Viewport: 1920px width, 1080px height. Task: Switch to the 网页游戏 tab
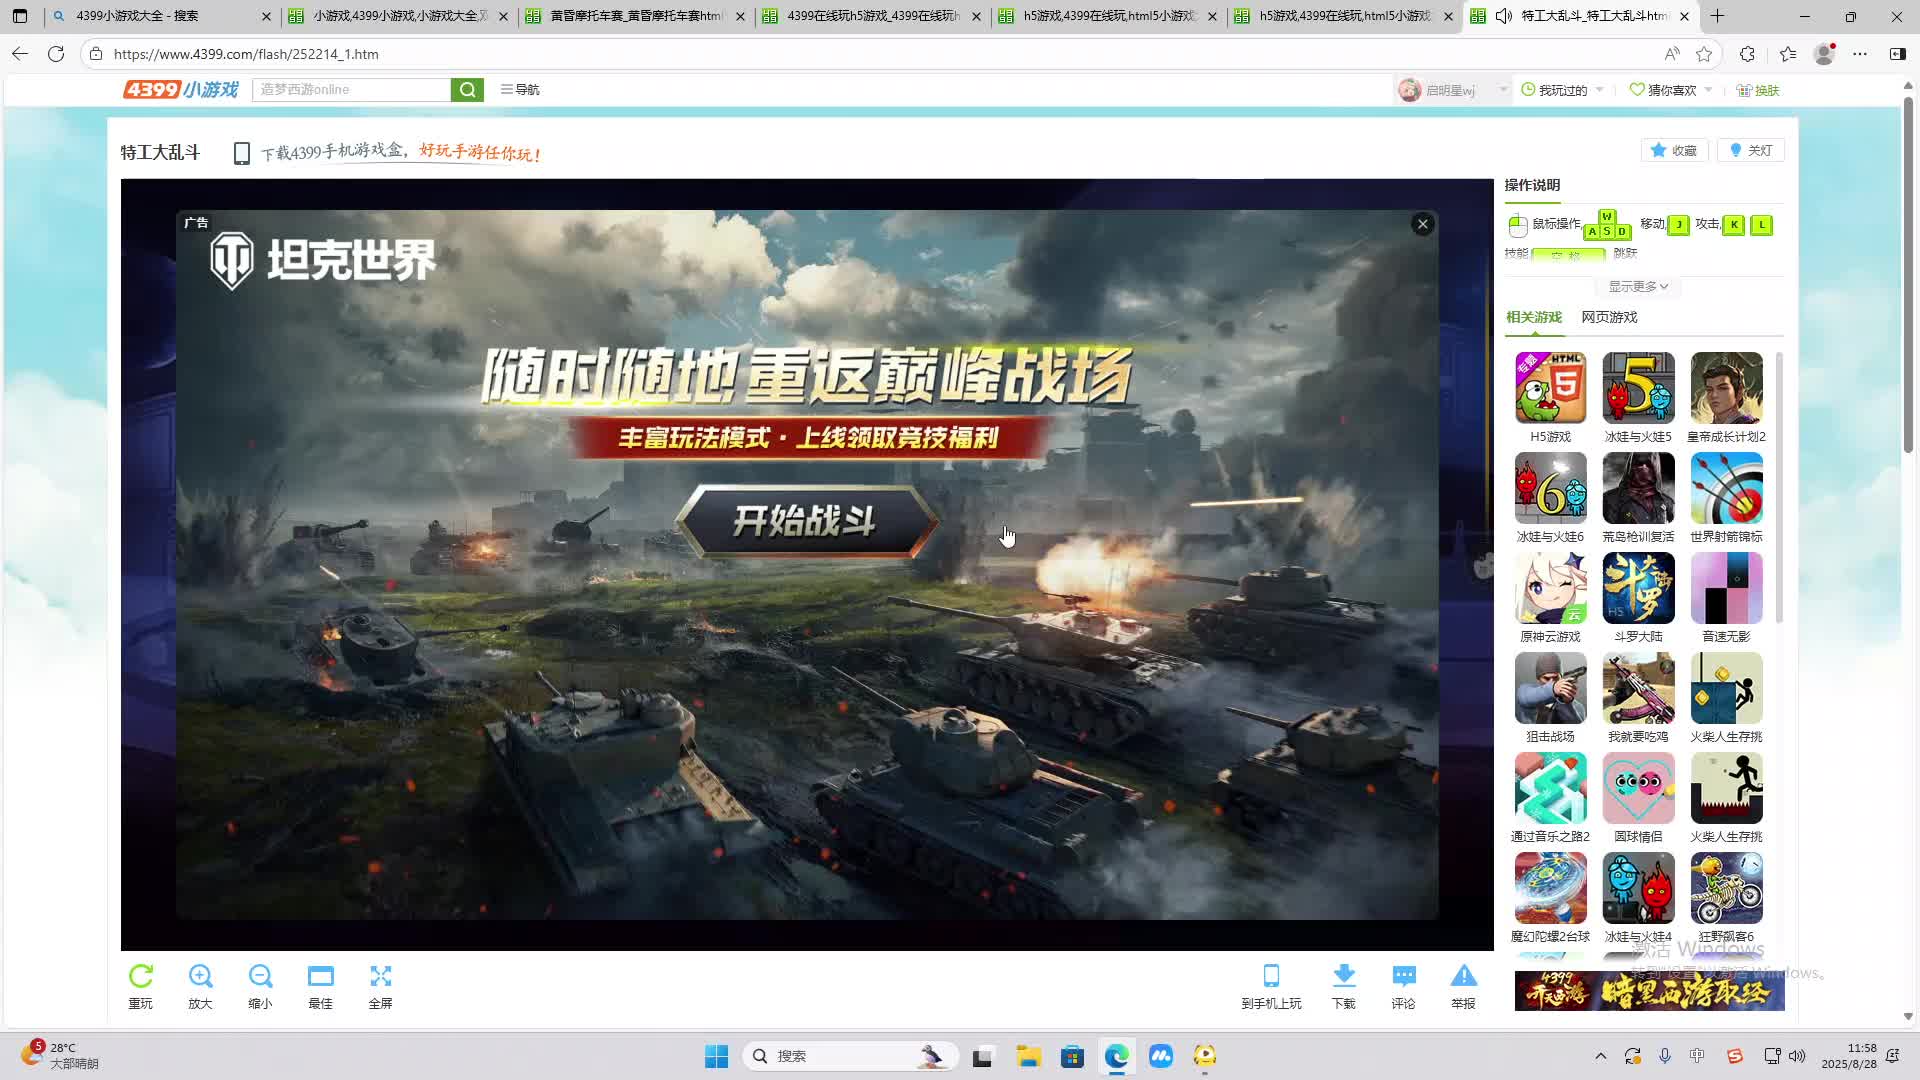tap(1609, 317)
